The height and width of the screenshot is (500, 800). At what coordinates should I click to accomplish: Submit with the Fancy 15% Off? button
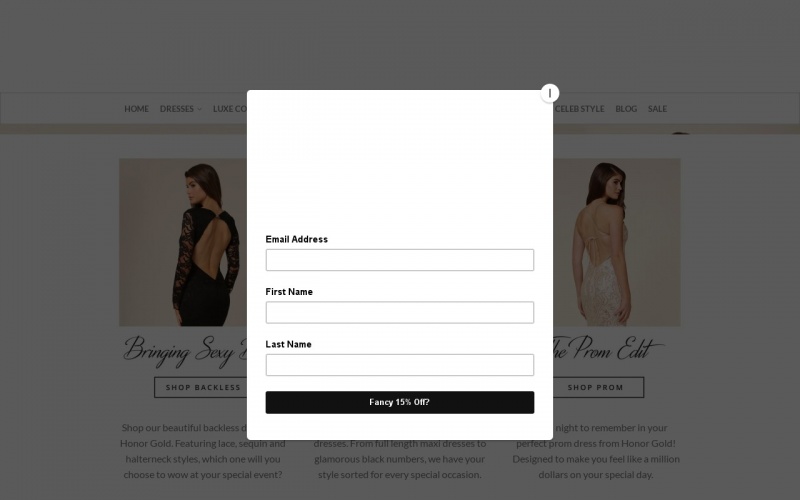coord(399,402)
